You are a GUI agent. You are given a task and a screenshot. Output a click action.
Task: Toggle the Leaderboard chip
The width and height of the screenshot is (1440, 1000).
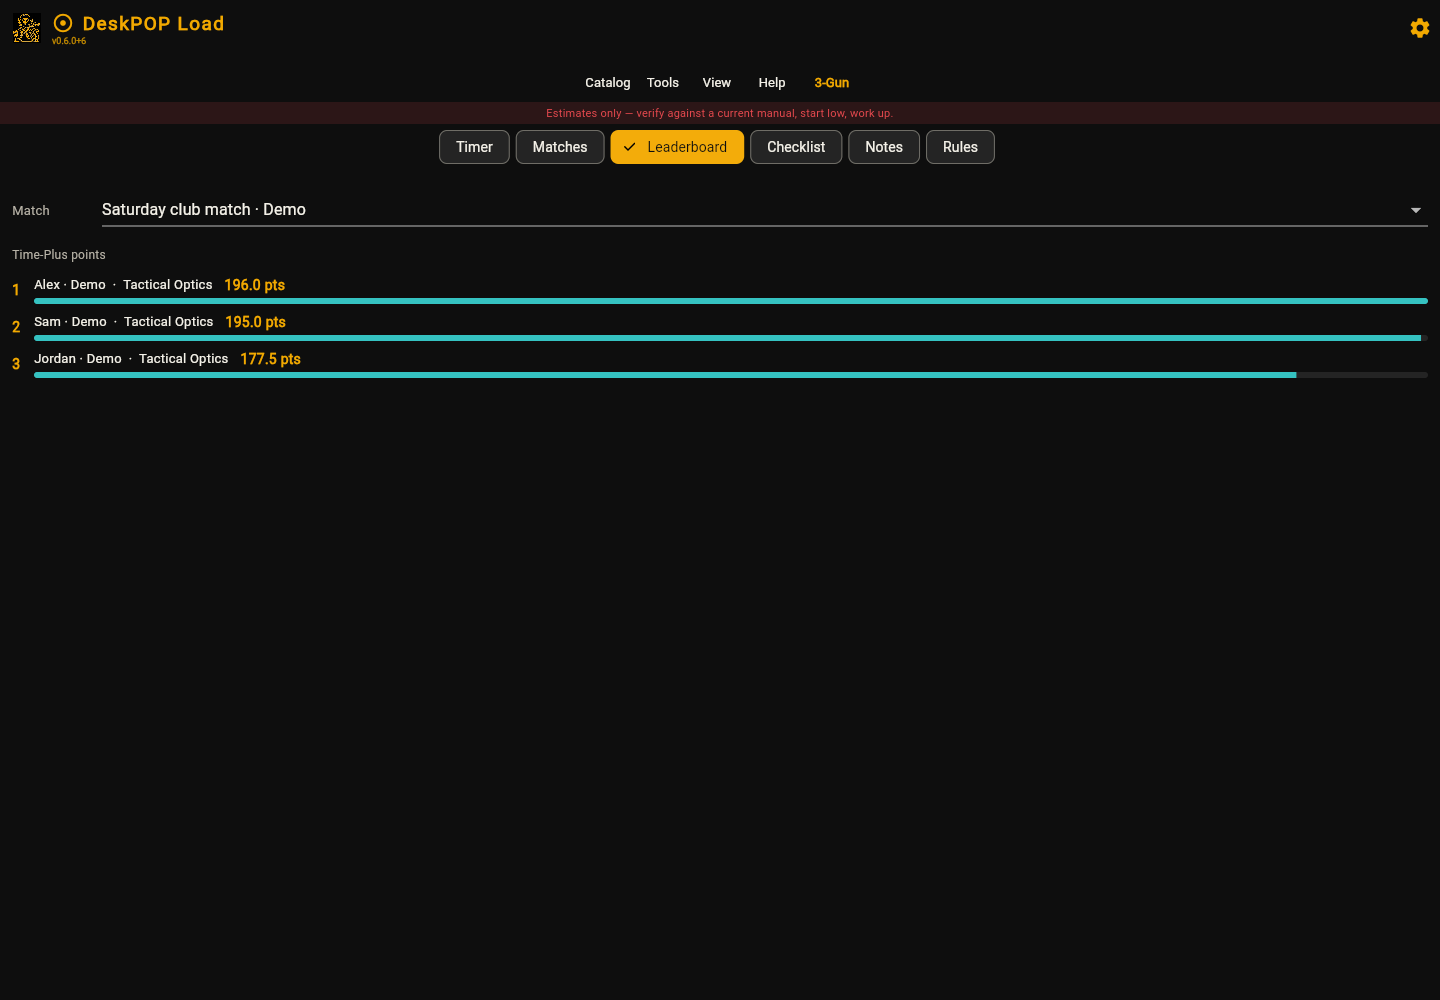pyautogui.click(x=677, y=147)
